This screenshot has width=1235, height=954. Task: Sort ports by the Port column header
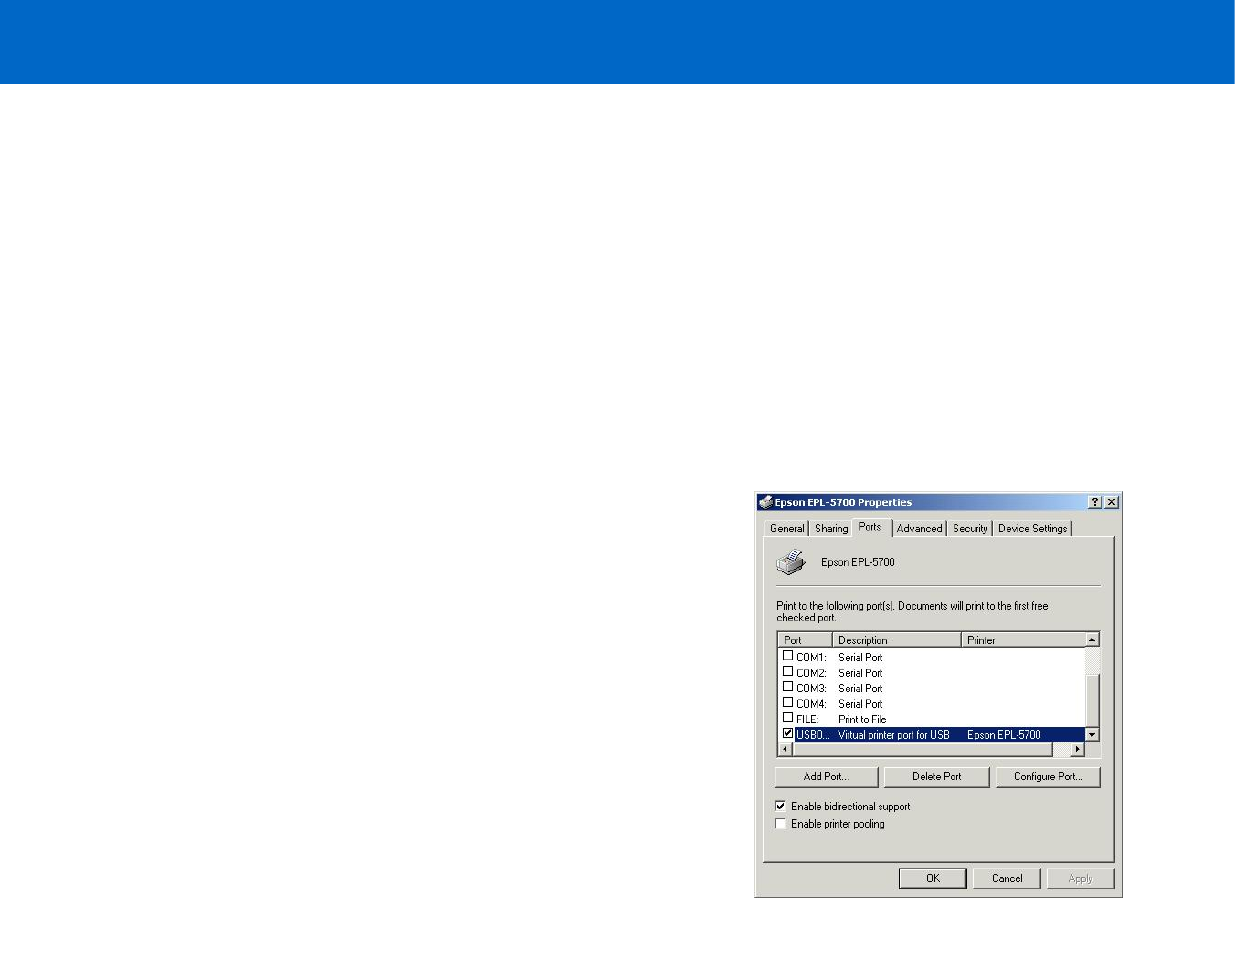pos(805,640)
